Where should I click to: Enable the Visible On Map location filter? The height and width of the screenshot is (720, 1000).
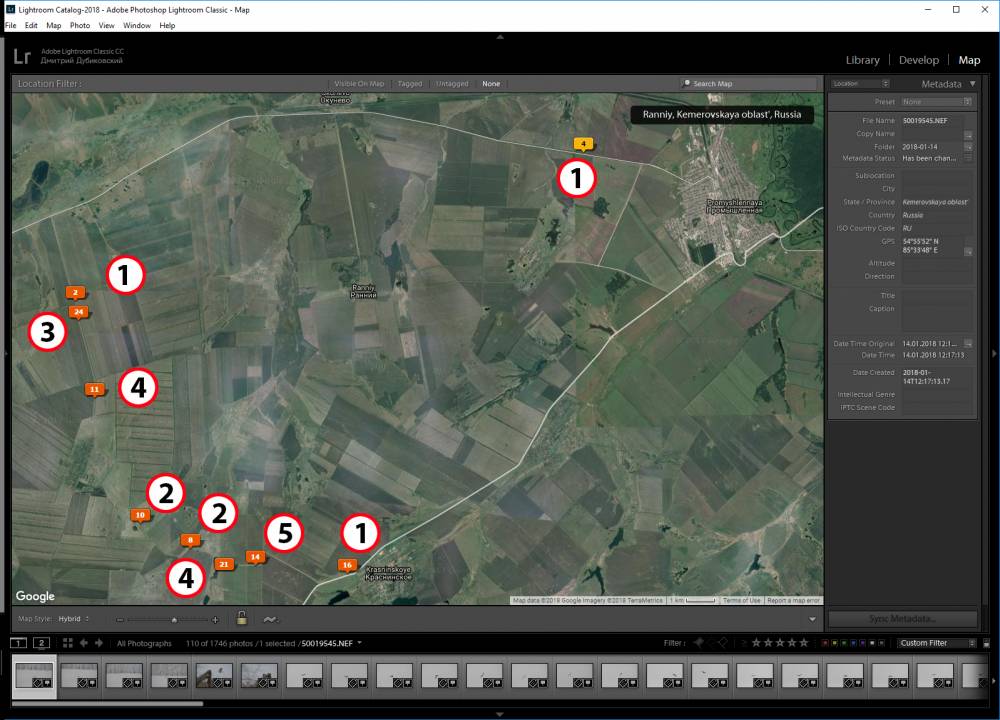point(359,84)
